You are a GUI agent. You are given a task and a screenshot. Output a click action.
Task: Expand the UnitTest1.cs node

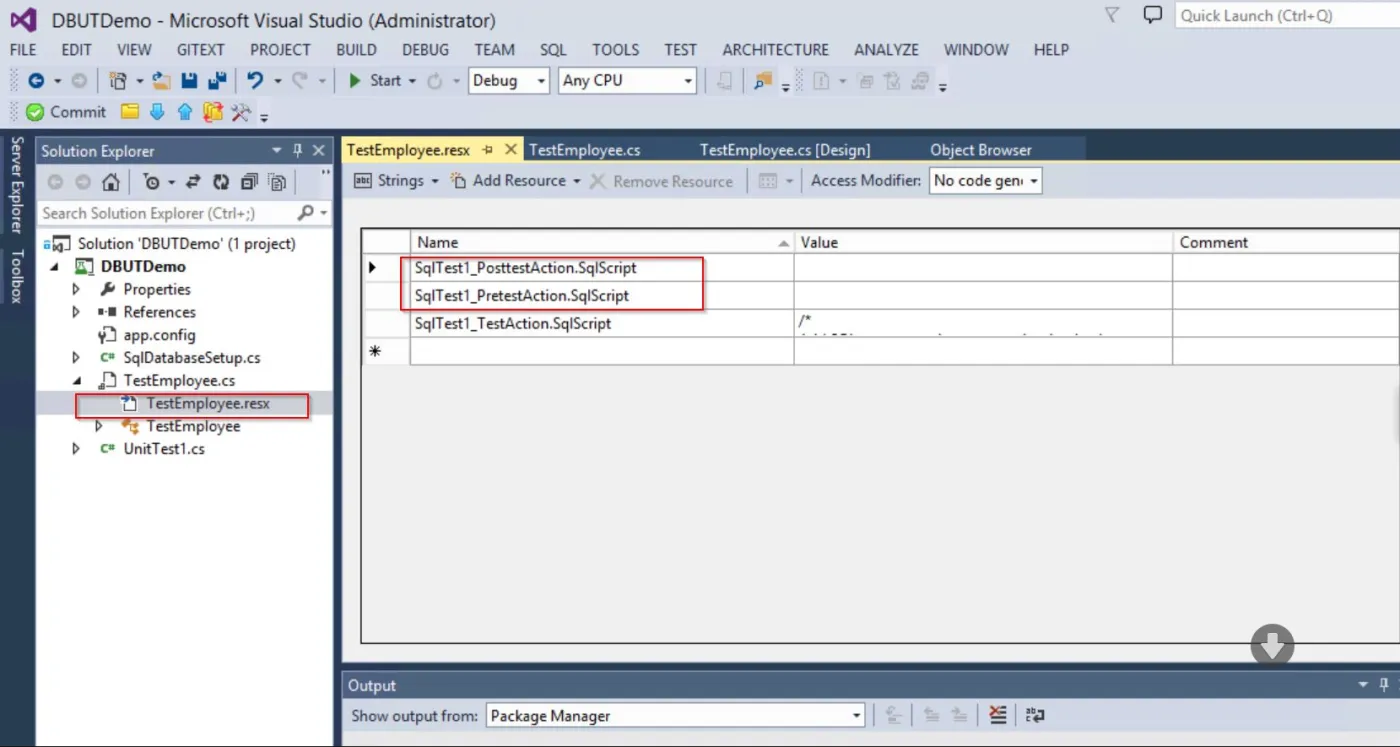[x=76, y=449]
